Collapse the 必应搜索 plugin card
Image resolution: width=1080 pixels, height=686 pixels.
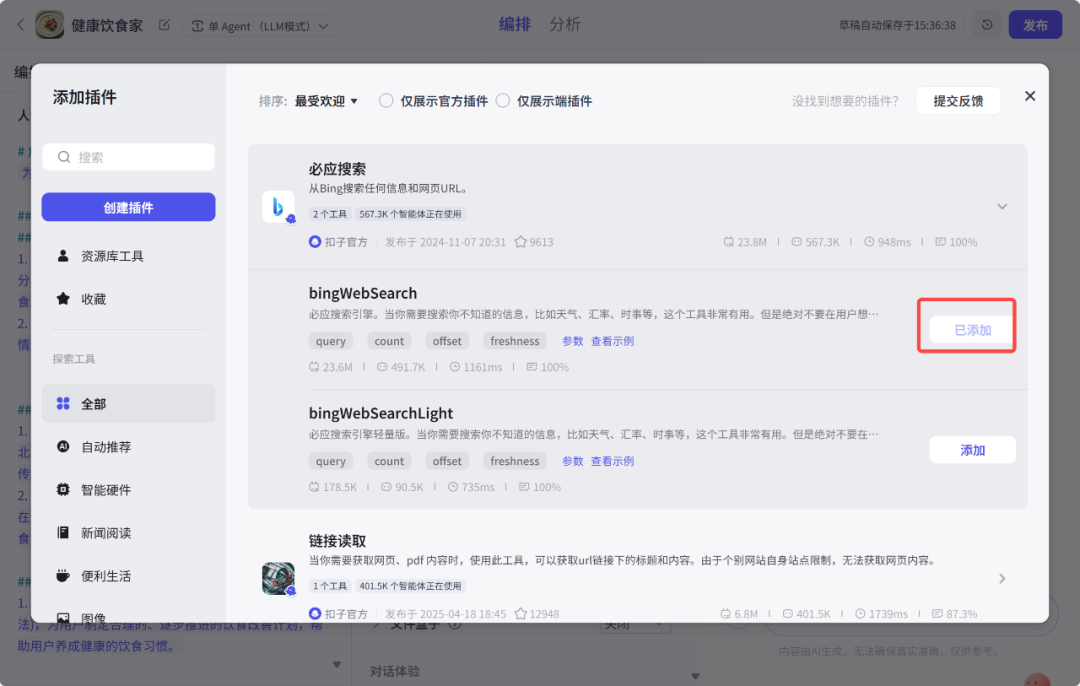click(x=1002, y=207)
